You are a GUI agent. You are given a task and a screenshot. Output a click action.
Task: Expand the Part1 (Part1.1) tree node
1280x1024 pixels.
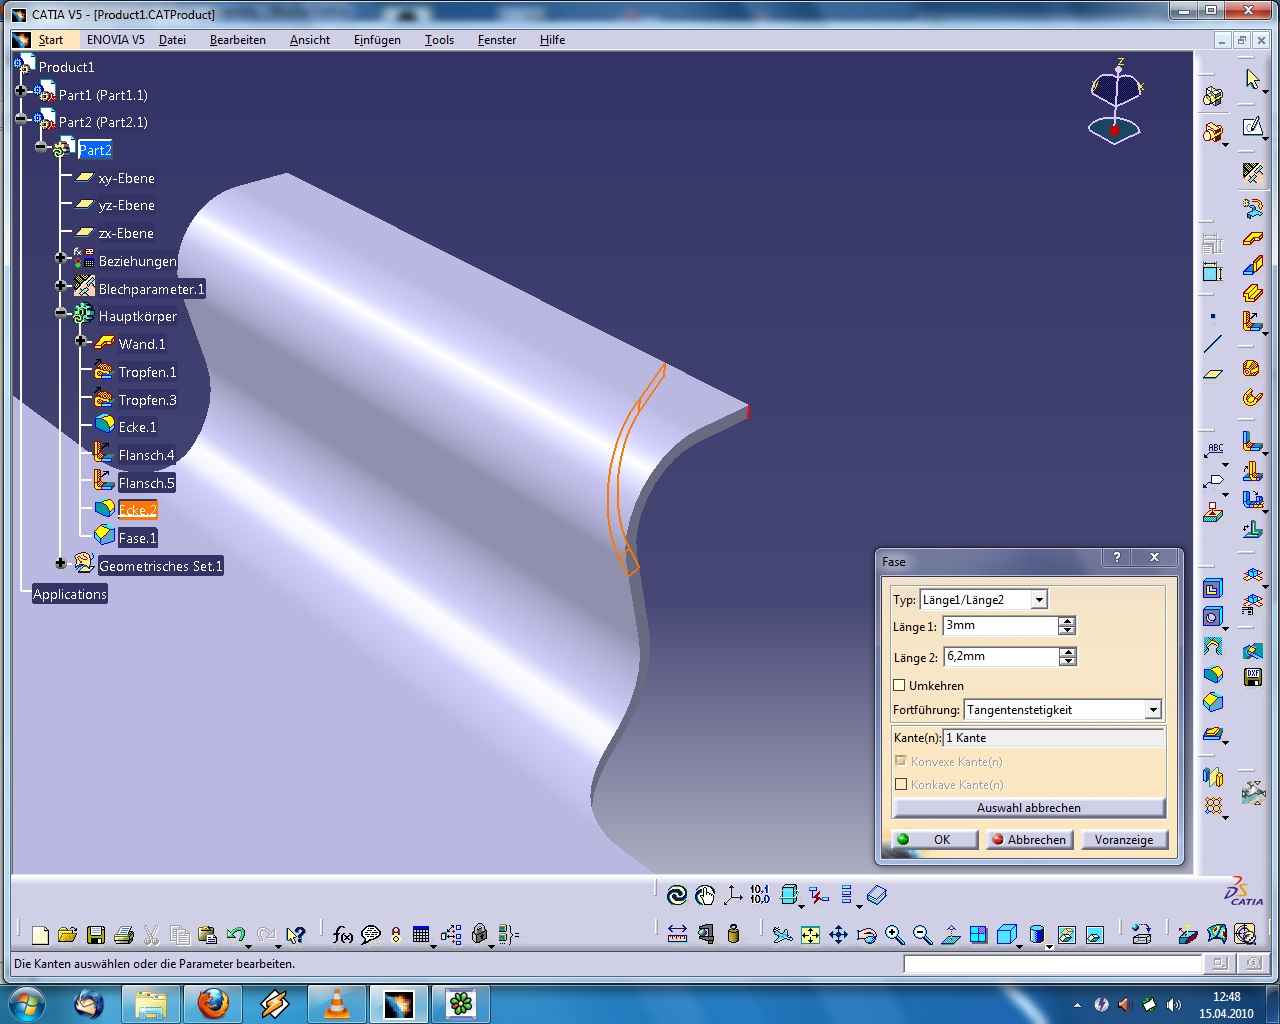21,91
